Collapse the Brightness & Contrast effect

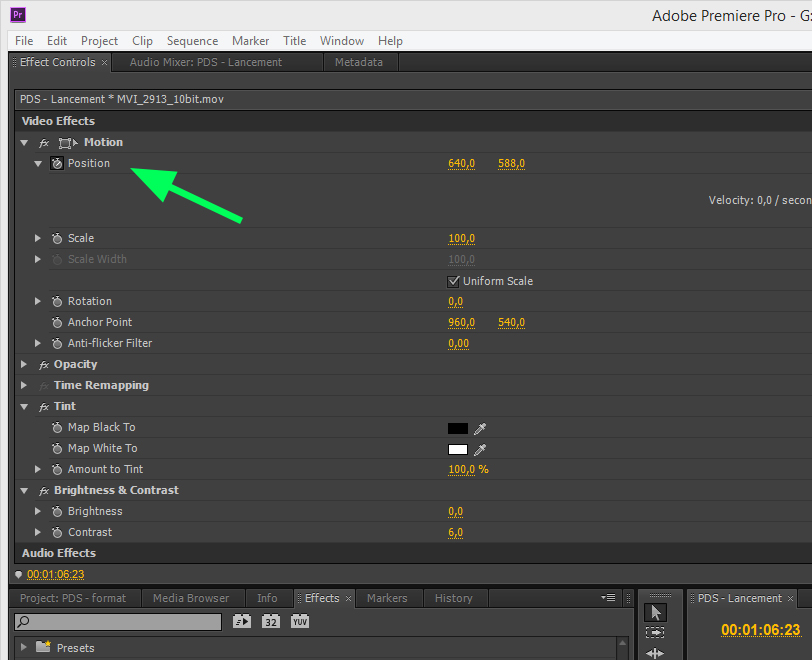(24, 491)
